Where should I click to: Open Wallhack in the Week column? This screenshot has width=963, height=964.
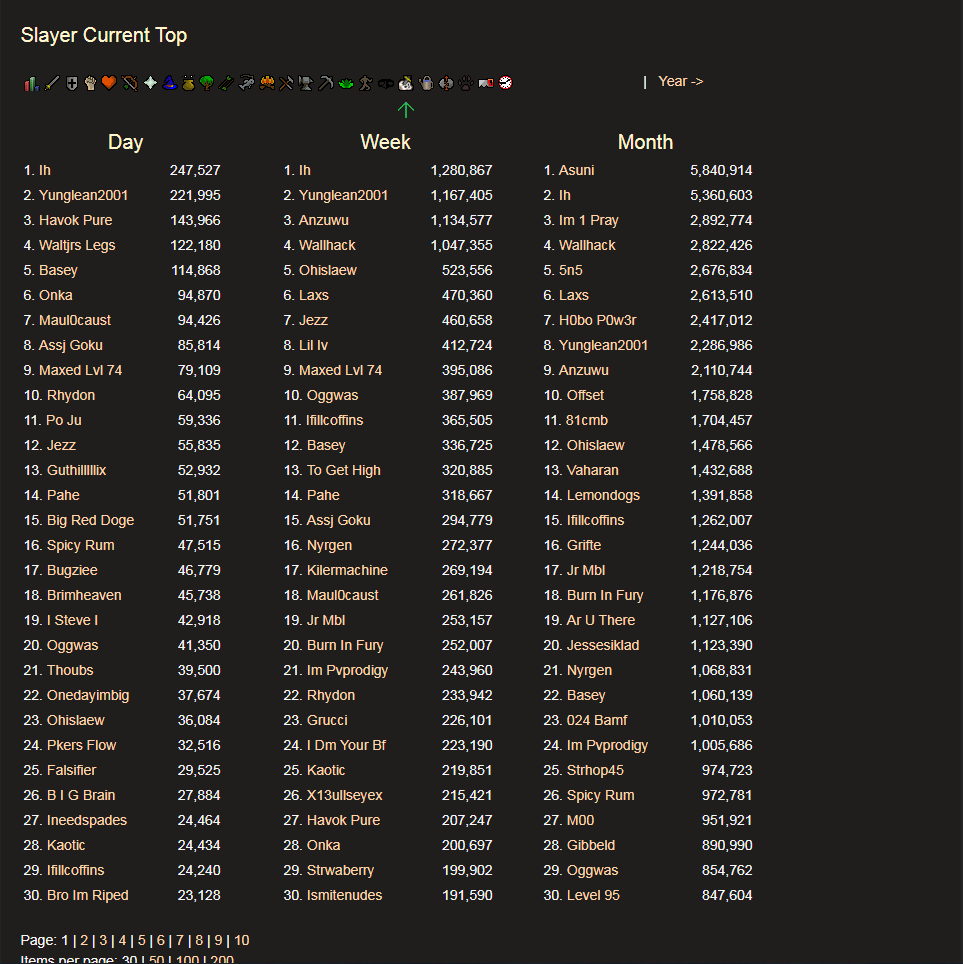pyautogui.click(x=327, y=245)
